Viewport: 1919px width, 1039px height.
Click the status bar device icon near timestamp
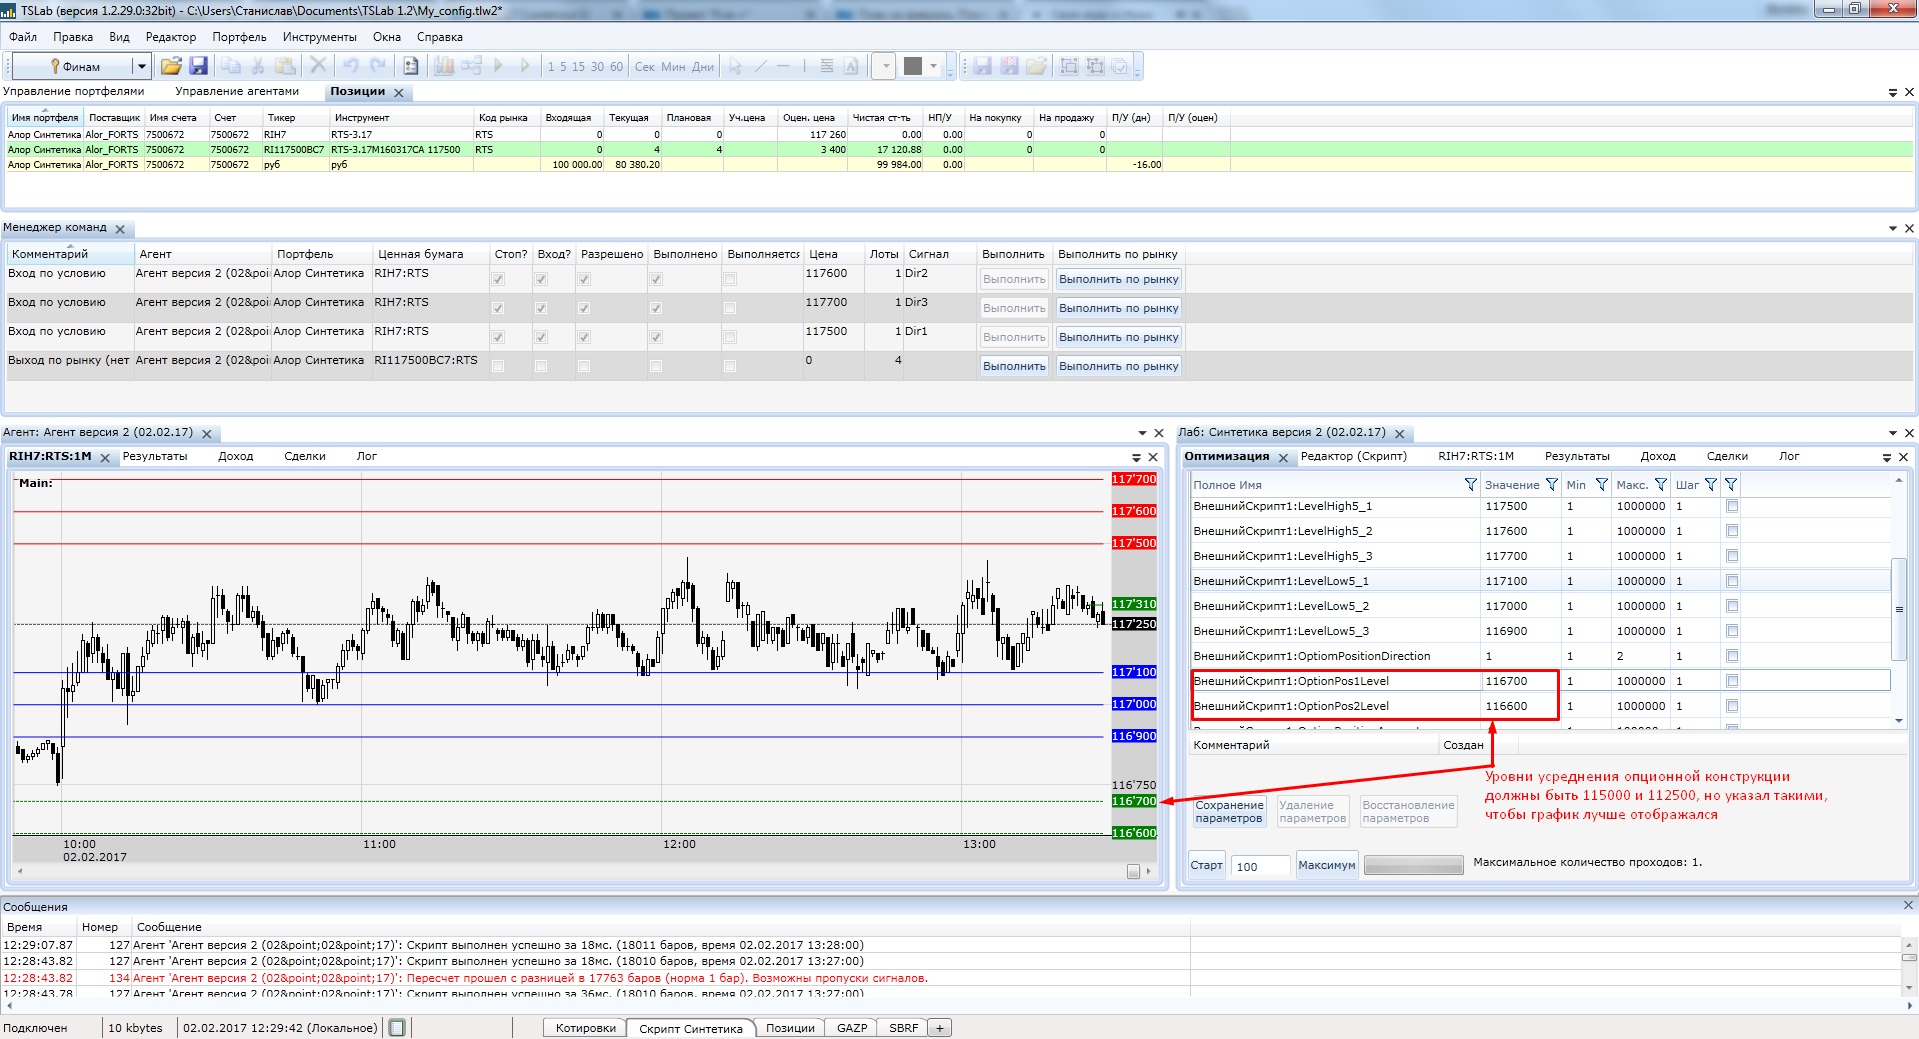(x=397, y=1027)
